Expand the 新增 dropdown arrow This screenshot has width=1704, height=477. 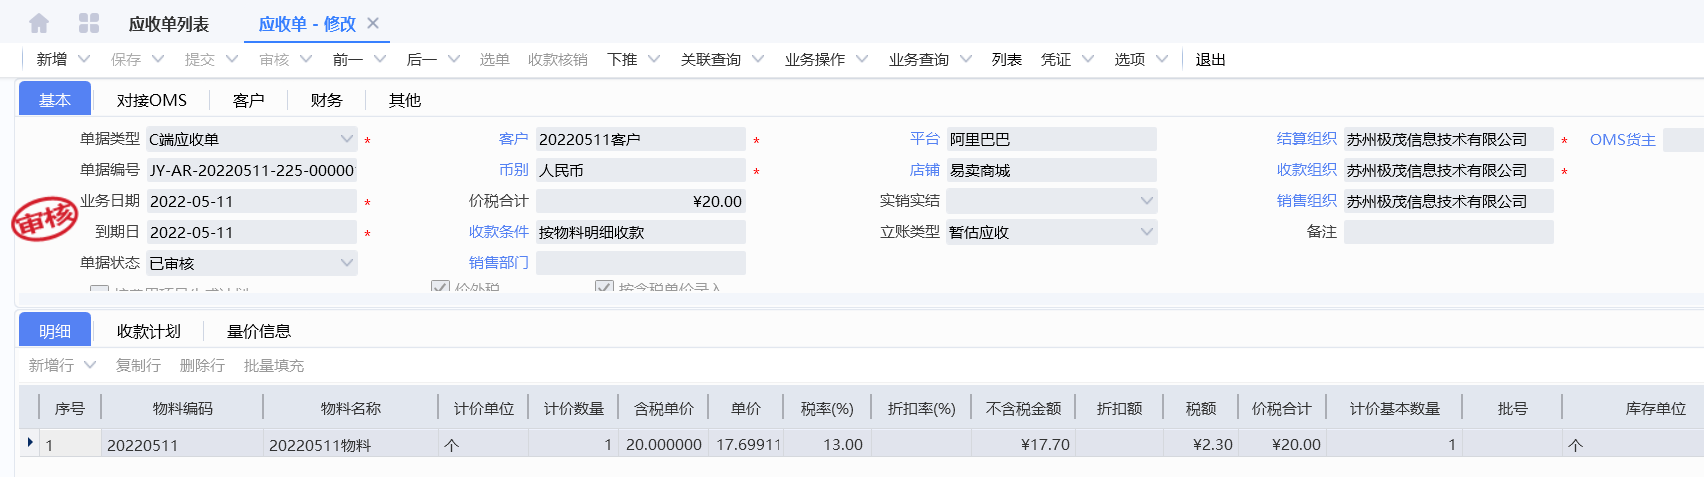click(84, 59)
